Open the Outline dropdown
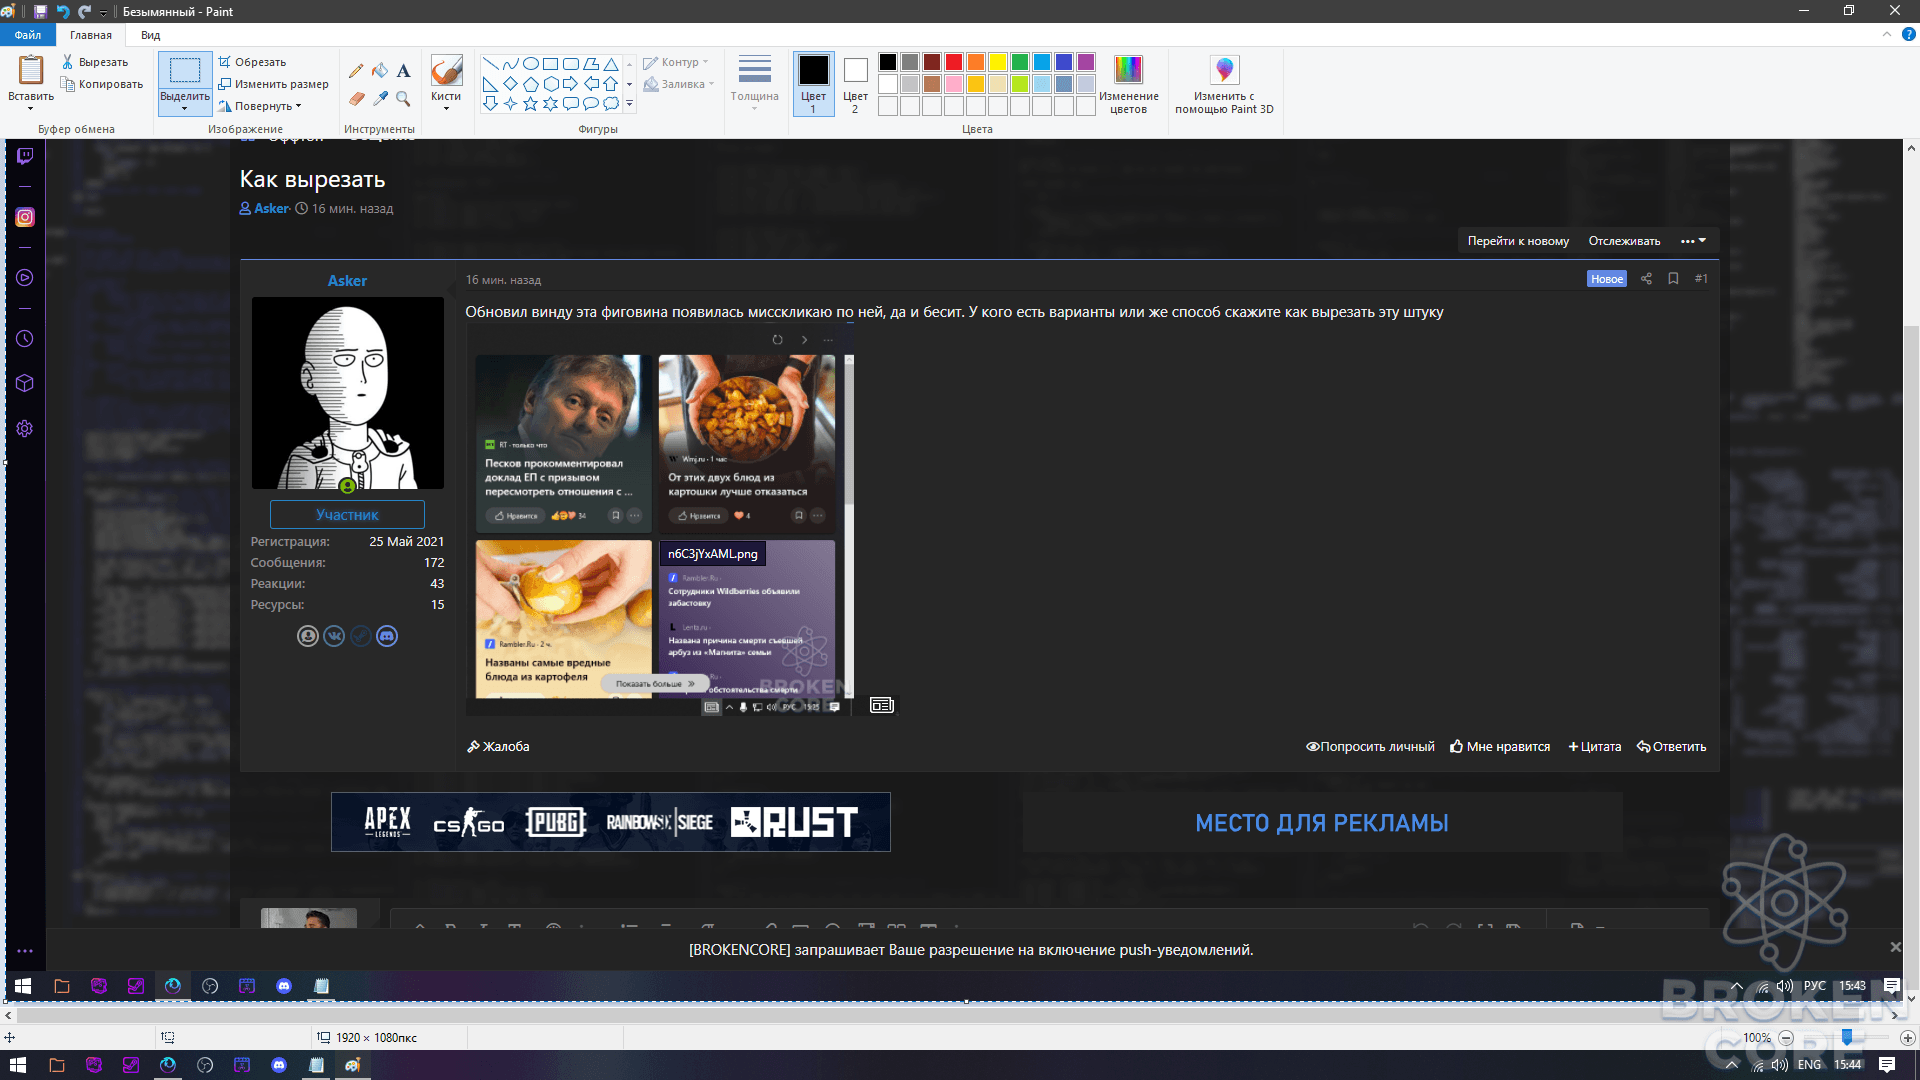The width and height of the screenshot is (1920, 1080). 676,62
